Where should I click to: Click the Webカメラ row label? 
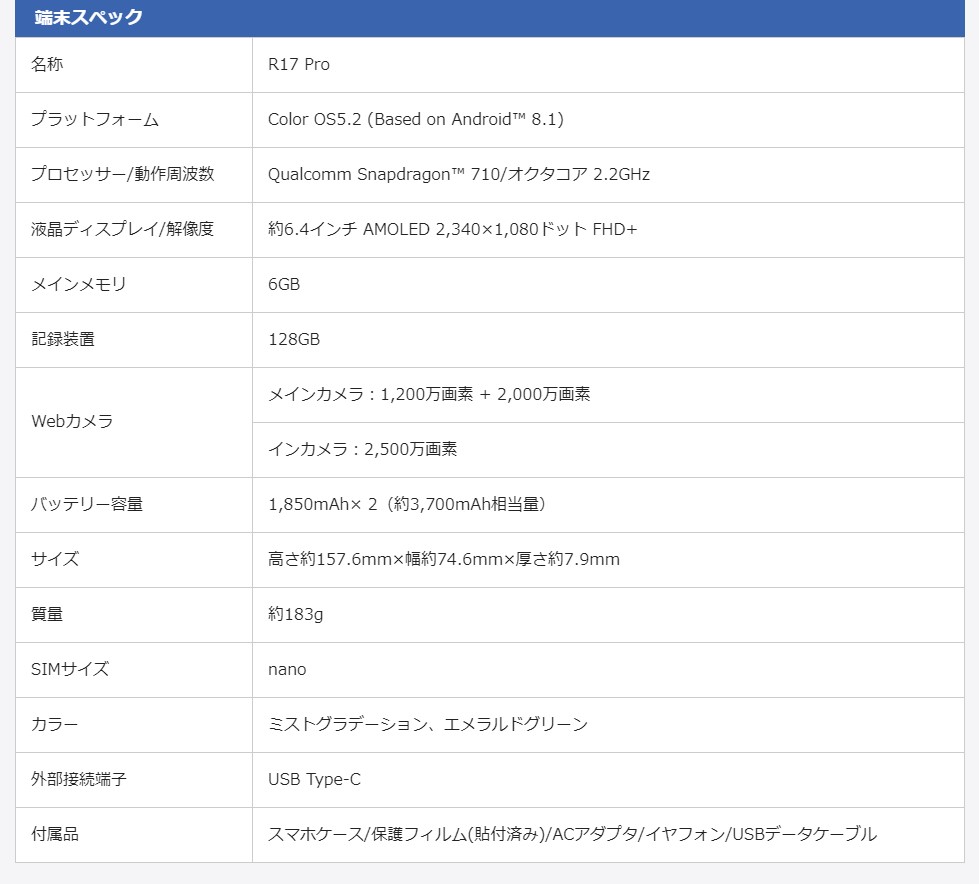72,421
